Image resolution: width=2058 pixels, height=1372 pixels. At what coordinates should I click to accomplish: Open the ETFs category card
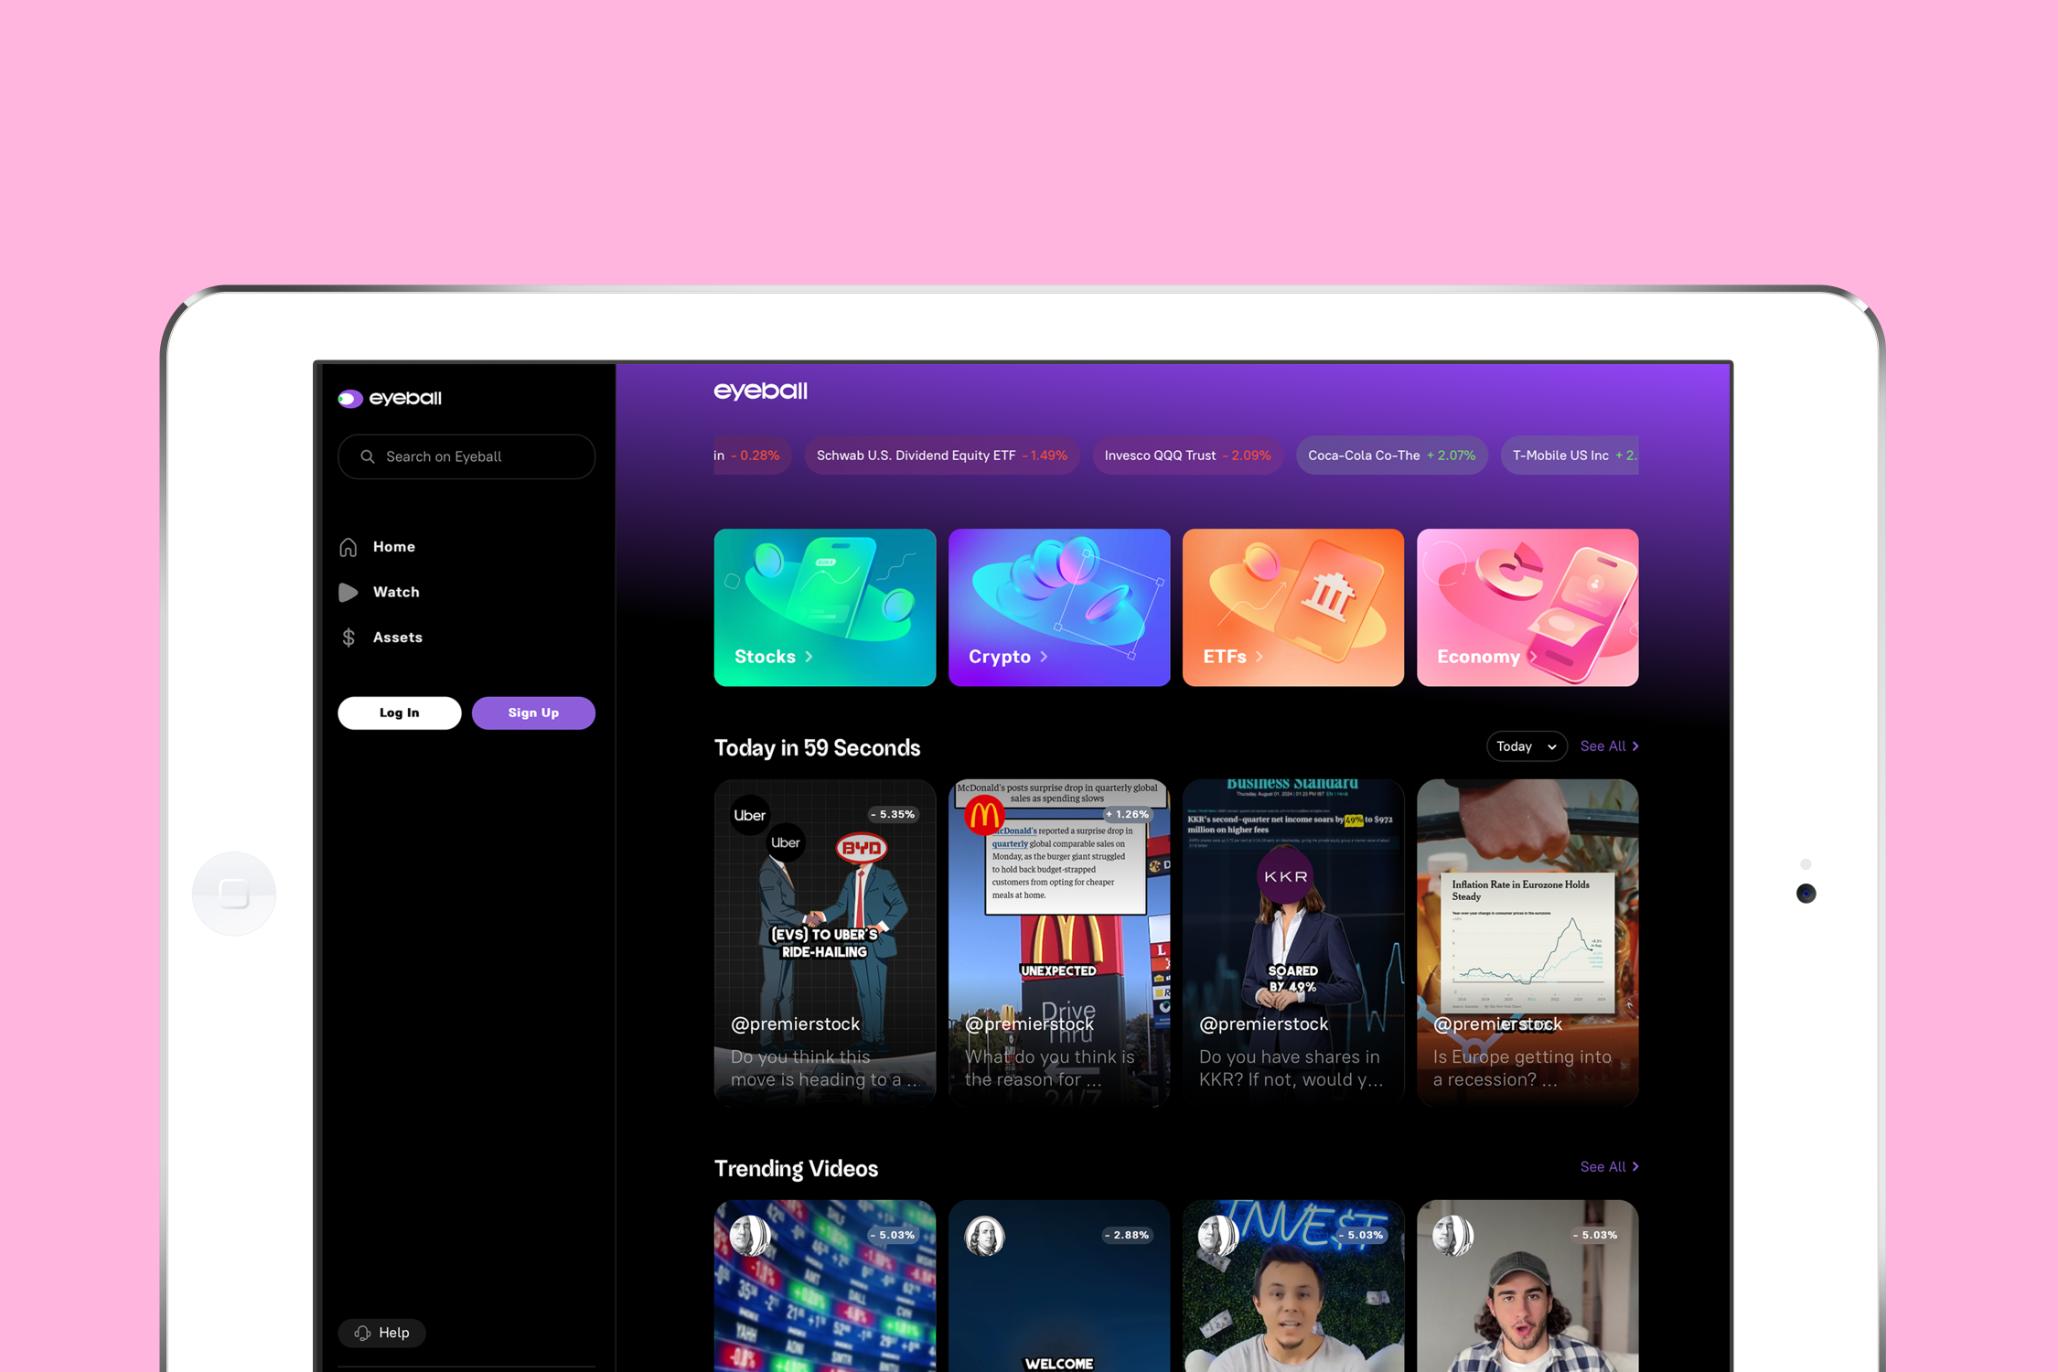[x=1293, y=607]
